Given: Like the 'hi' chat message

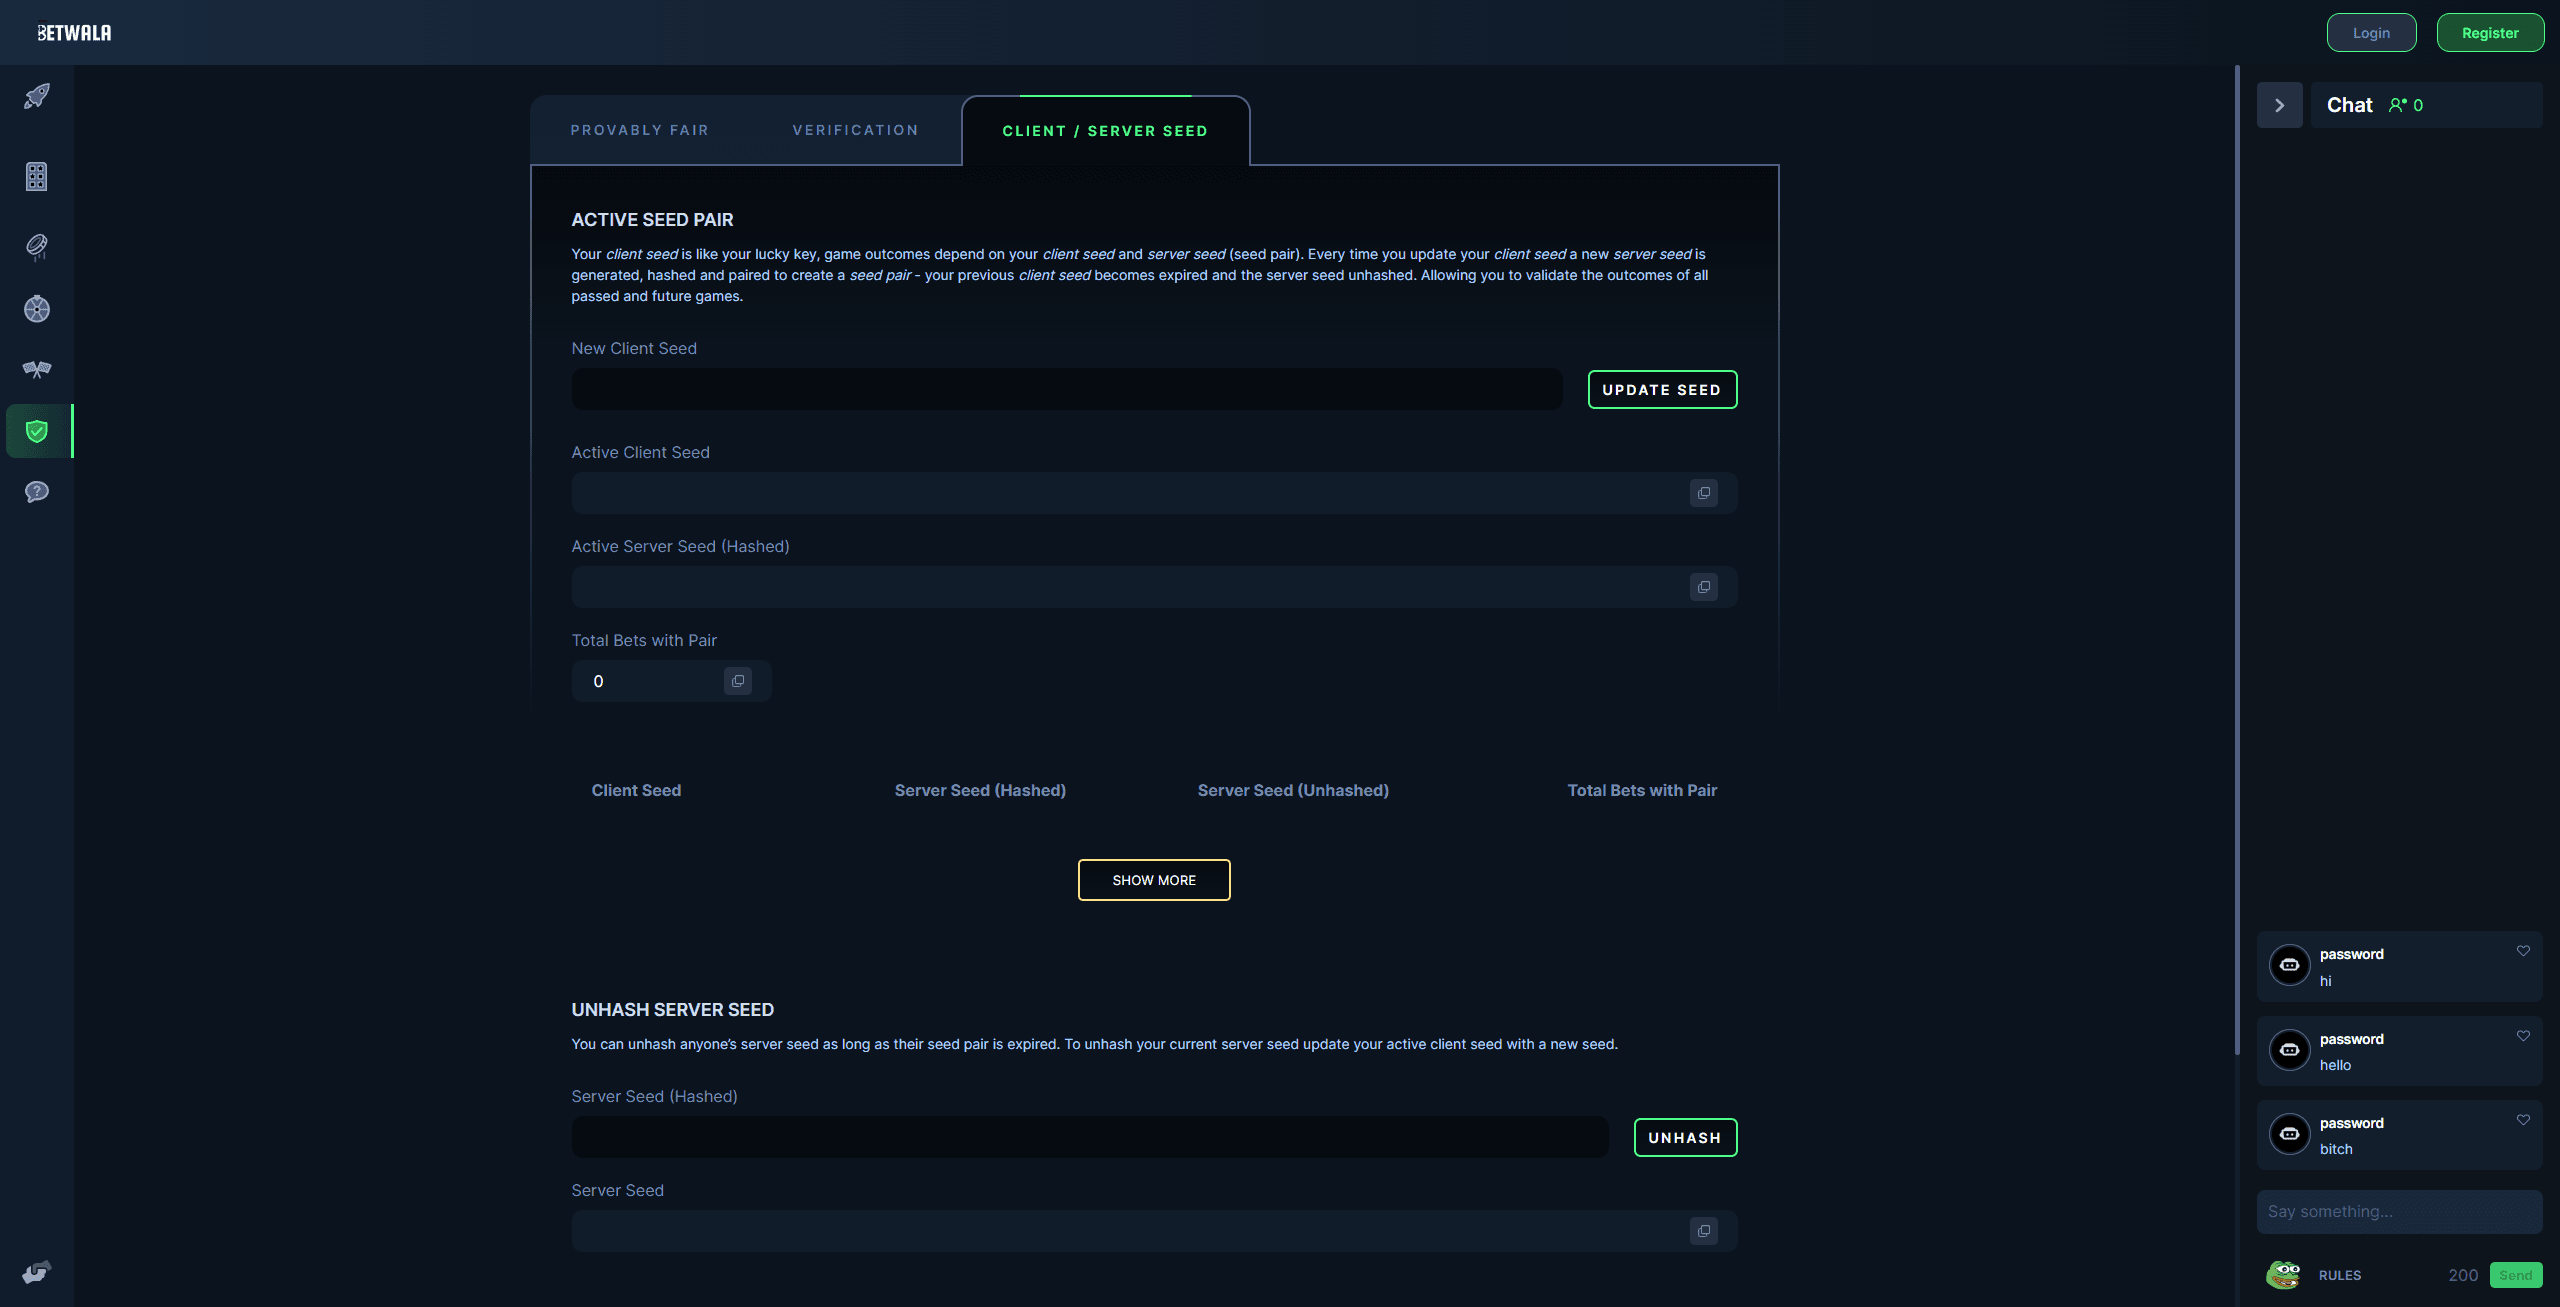Looking at the screenshot, I should [2523, 951].
